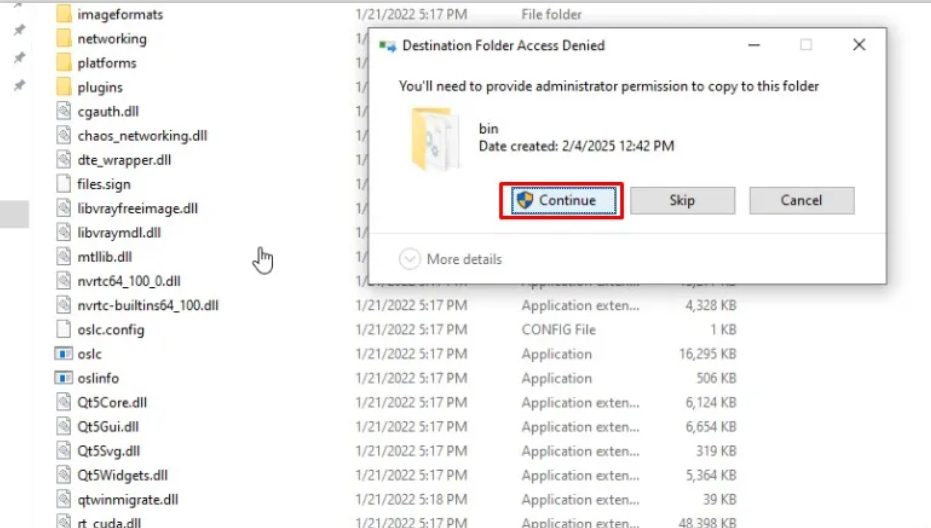Select the nvrtc-builtins64_100.dll file
This screenshot has width=931, height=528.
pyautogui.click(x=147, y=306)
